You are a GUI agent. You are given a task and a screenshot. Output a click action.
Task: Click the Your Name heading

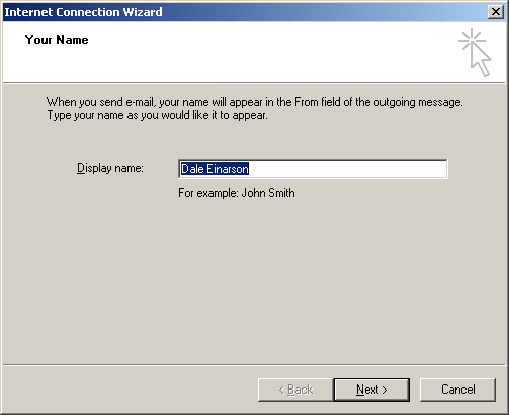56,40
